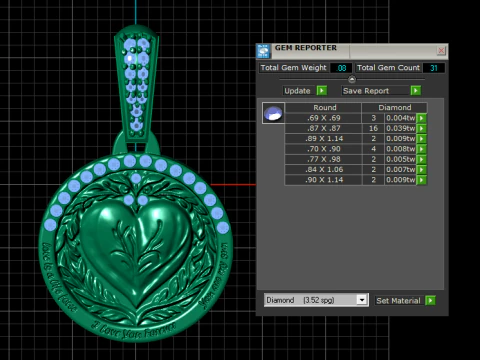Image resolution: width=480 pixels, height=360 pixels.
Task: Select the .89 X 1.14 size cell
Action: coord(324,139)
